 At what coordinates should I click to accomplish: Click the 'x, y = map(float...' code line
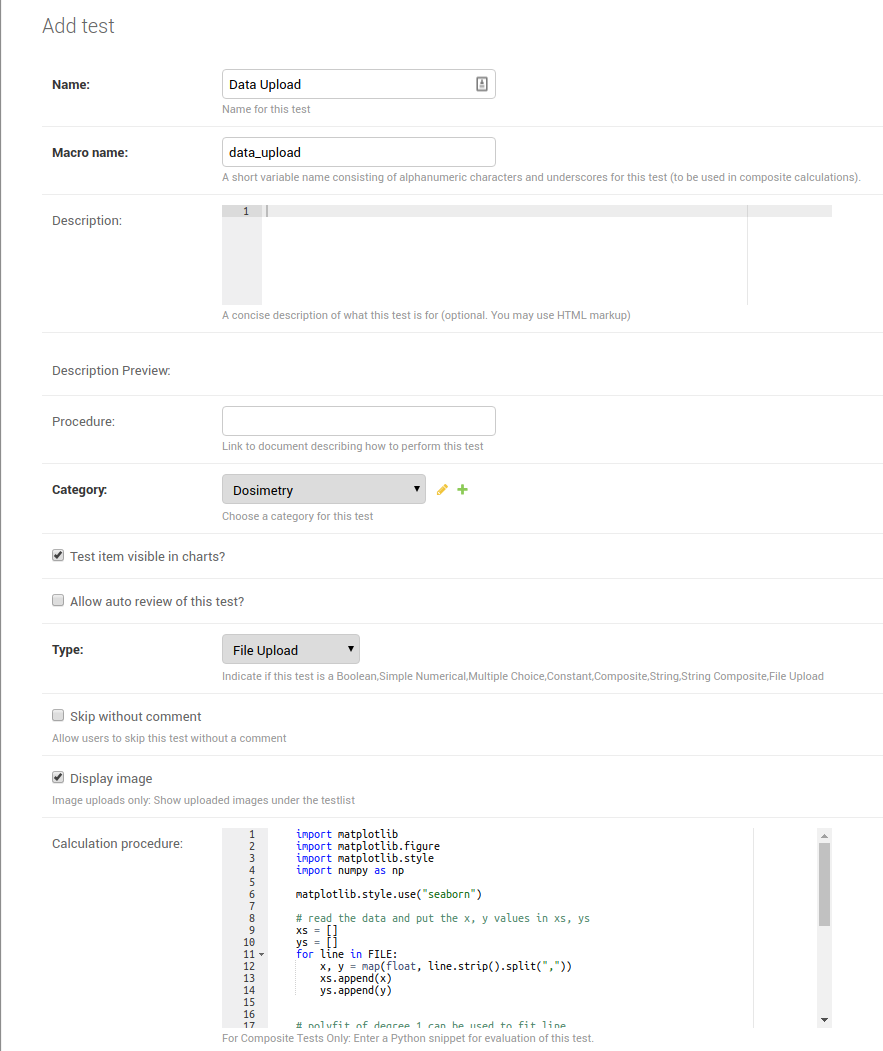pos(446,967)
